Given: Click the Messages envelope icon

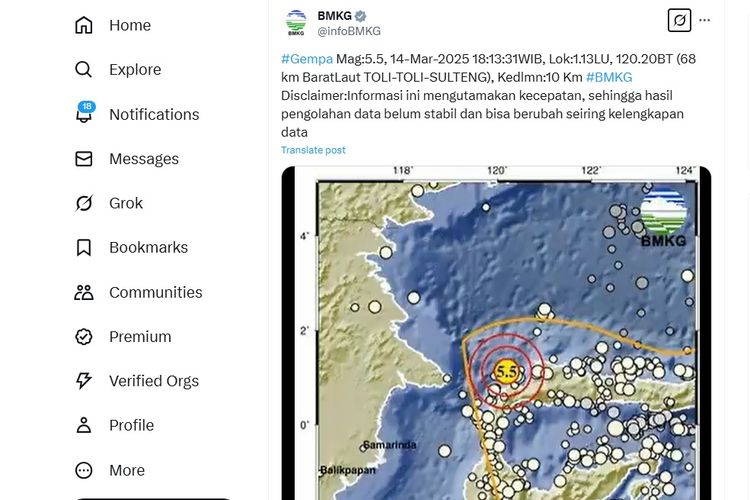Looking at the screenshot, I should 84,158.
